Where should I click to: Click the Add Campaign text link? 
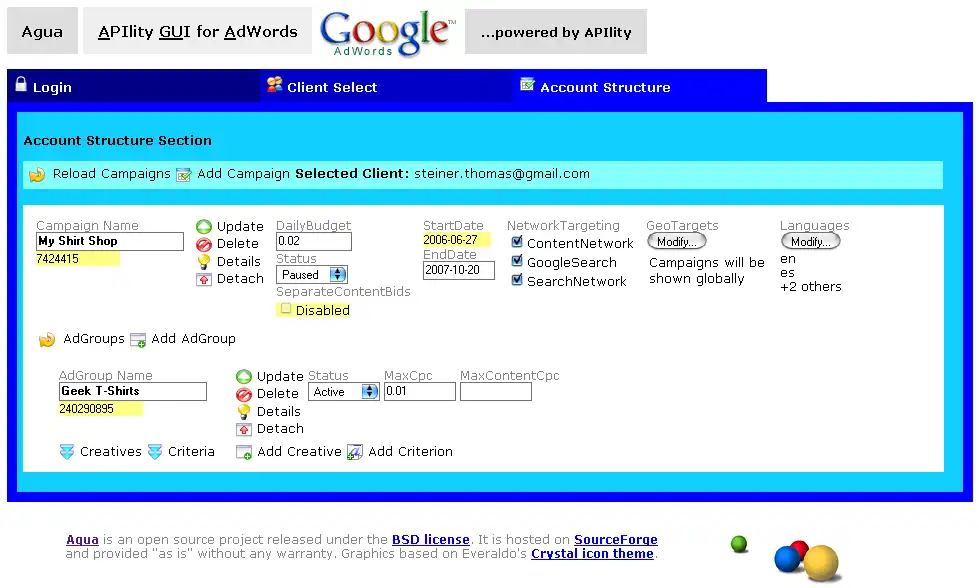click(244, 174)
